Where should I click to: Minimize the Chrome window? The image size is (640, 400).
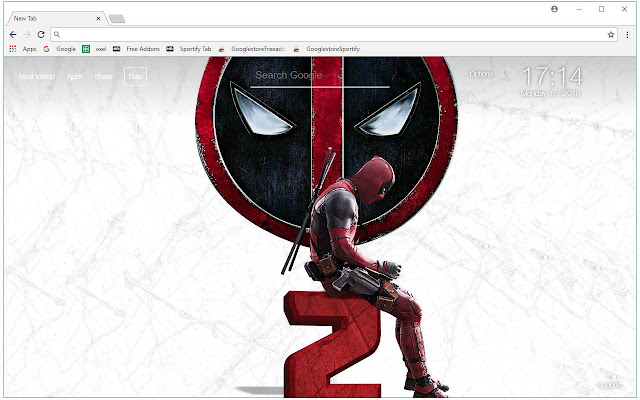click(579, 9)
